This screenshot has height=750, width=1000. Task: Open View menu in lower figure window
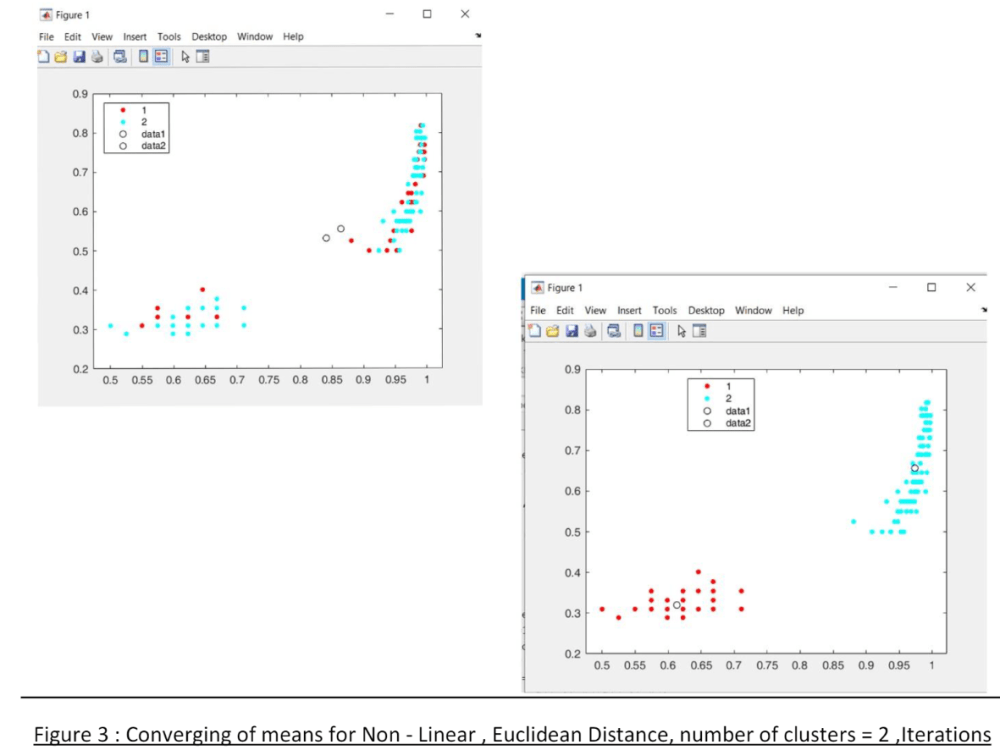596,311
